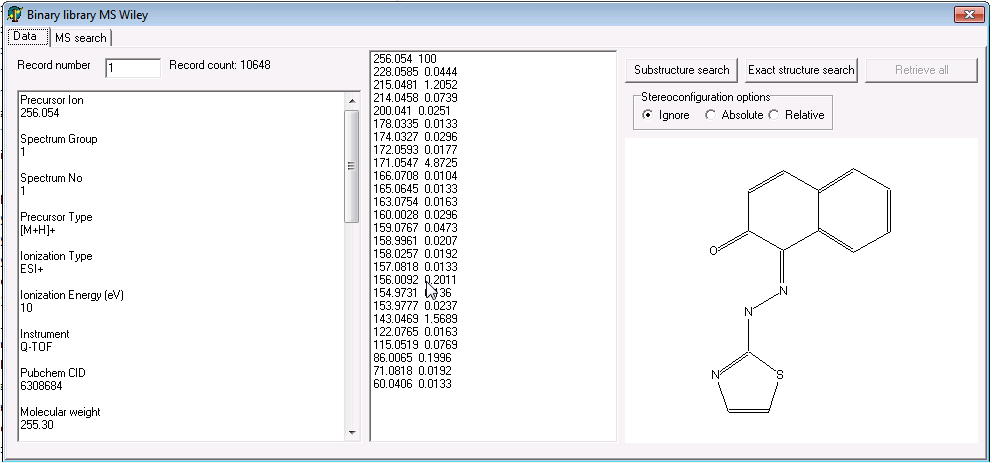Click the metadata panel scrollbar thumb
This screenshot has width=992, height=463.
click(351, 165)
